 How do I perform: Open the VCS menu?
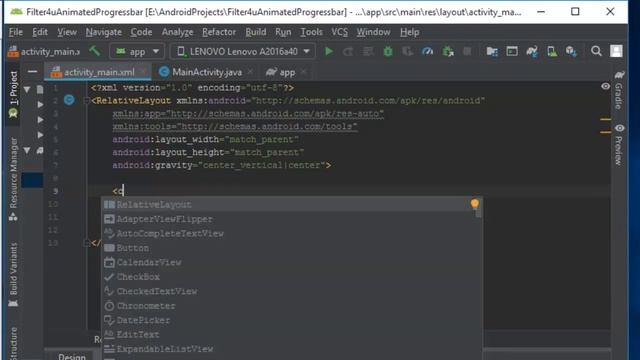coord(340,32)
